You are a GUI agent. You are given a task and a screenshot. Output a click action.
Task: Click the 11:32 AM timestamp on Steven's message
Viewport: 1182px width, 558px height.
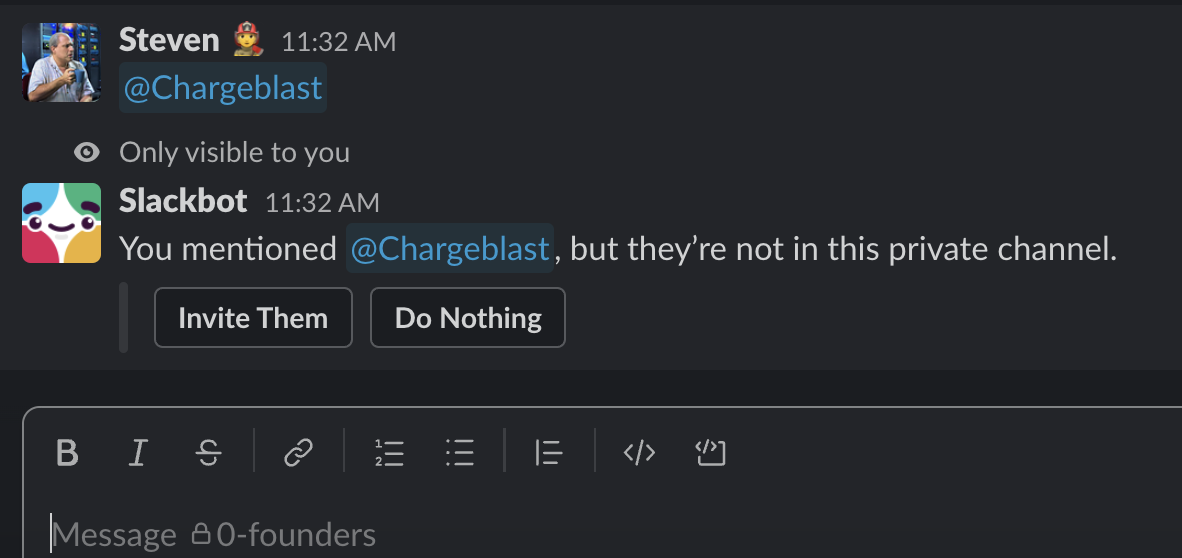tap(338, 41)
